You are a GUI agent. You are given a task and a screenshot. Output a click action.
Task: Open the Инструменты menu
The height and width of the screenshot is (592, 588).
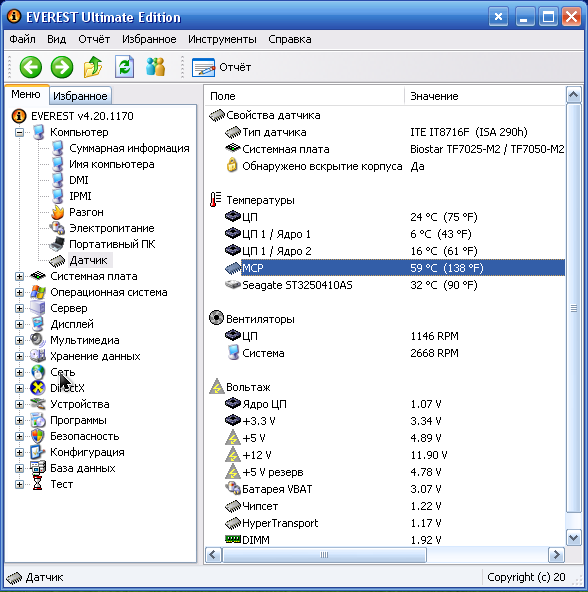pyautogui.click(x=222, y=39)
